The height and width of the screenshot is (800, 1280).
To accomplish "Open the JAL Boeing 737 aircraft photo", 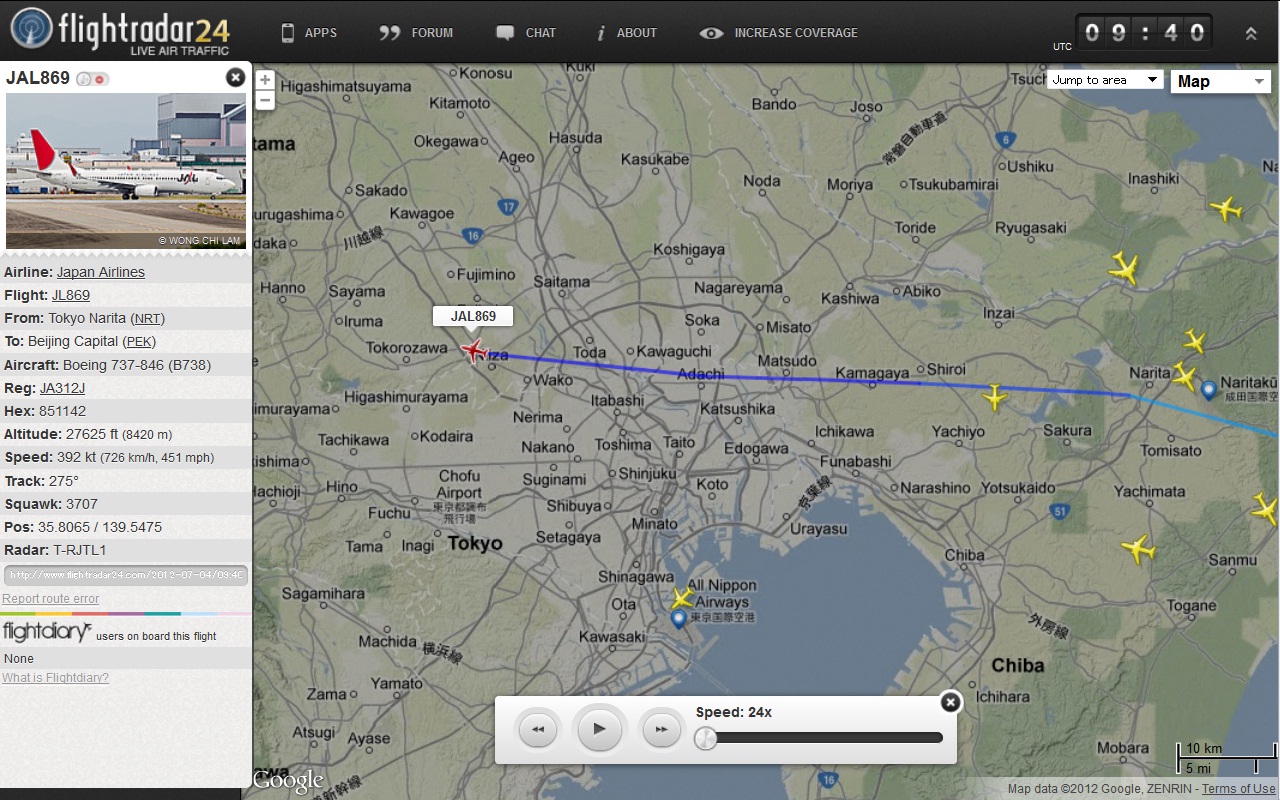I will pyautogui.click(x=126, y=171).
